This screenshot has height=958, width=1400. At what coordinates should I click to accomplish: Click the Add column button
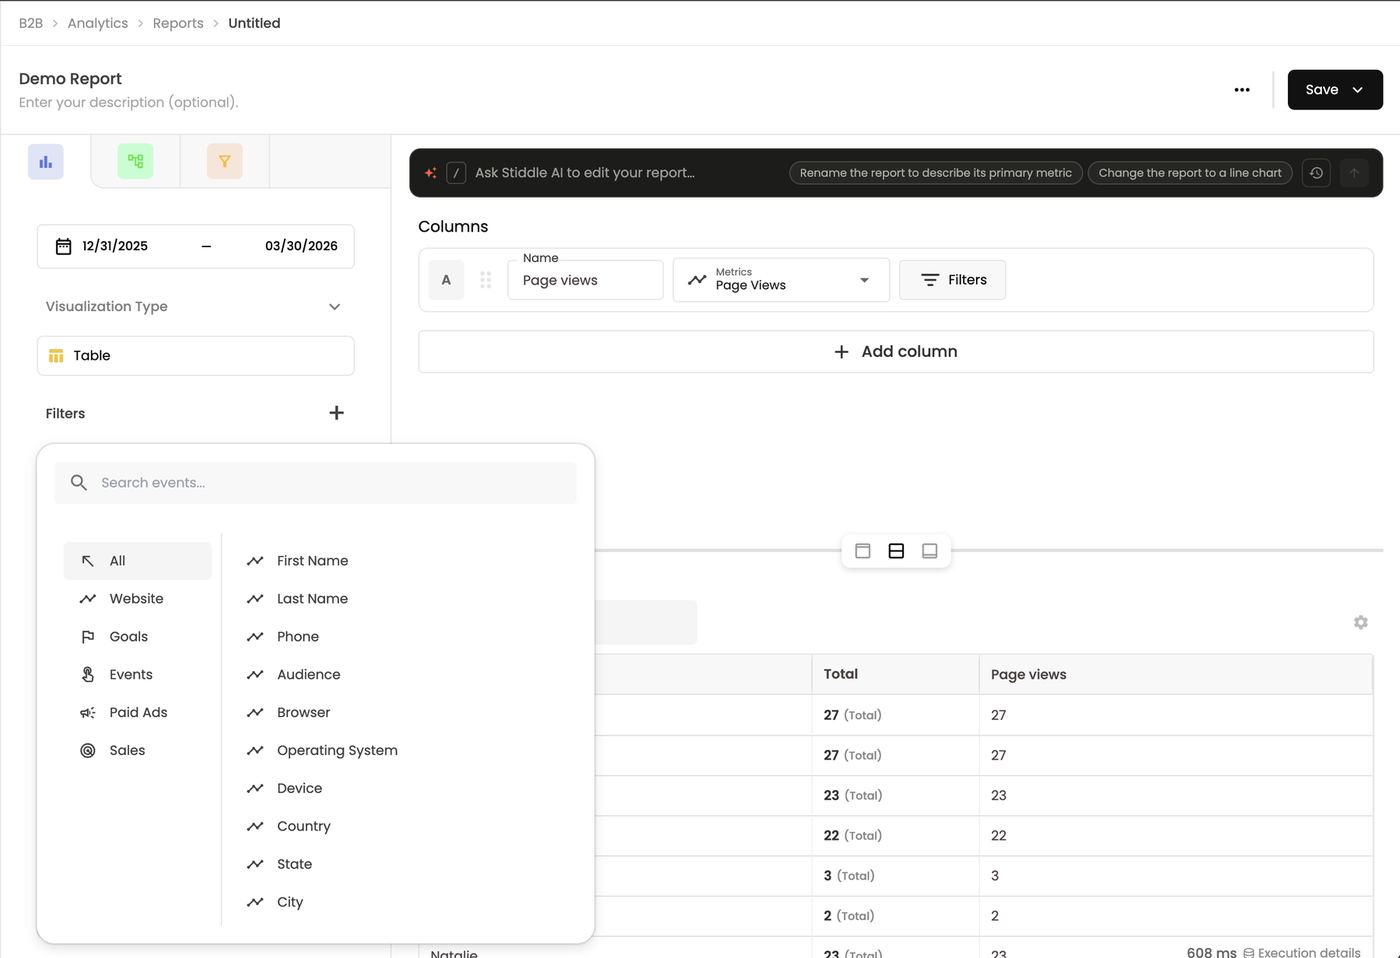(896, 352)
